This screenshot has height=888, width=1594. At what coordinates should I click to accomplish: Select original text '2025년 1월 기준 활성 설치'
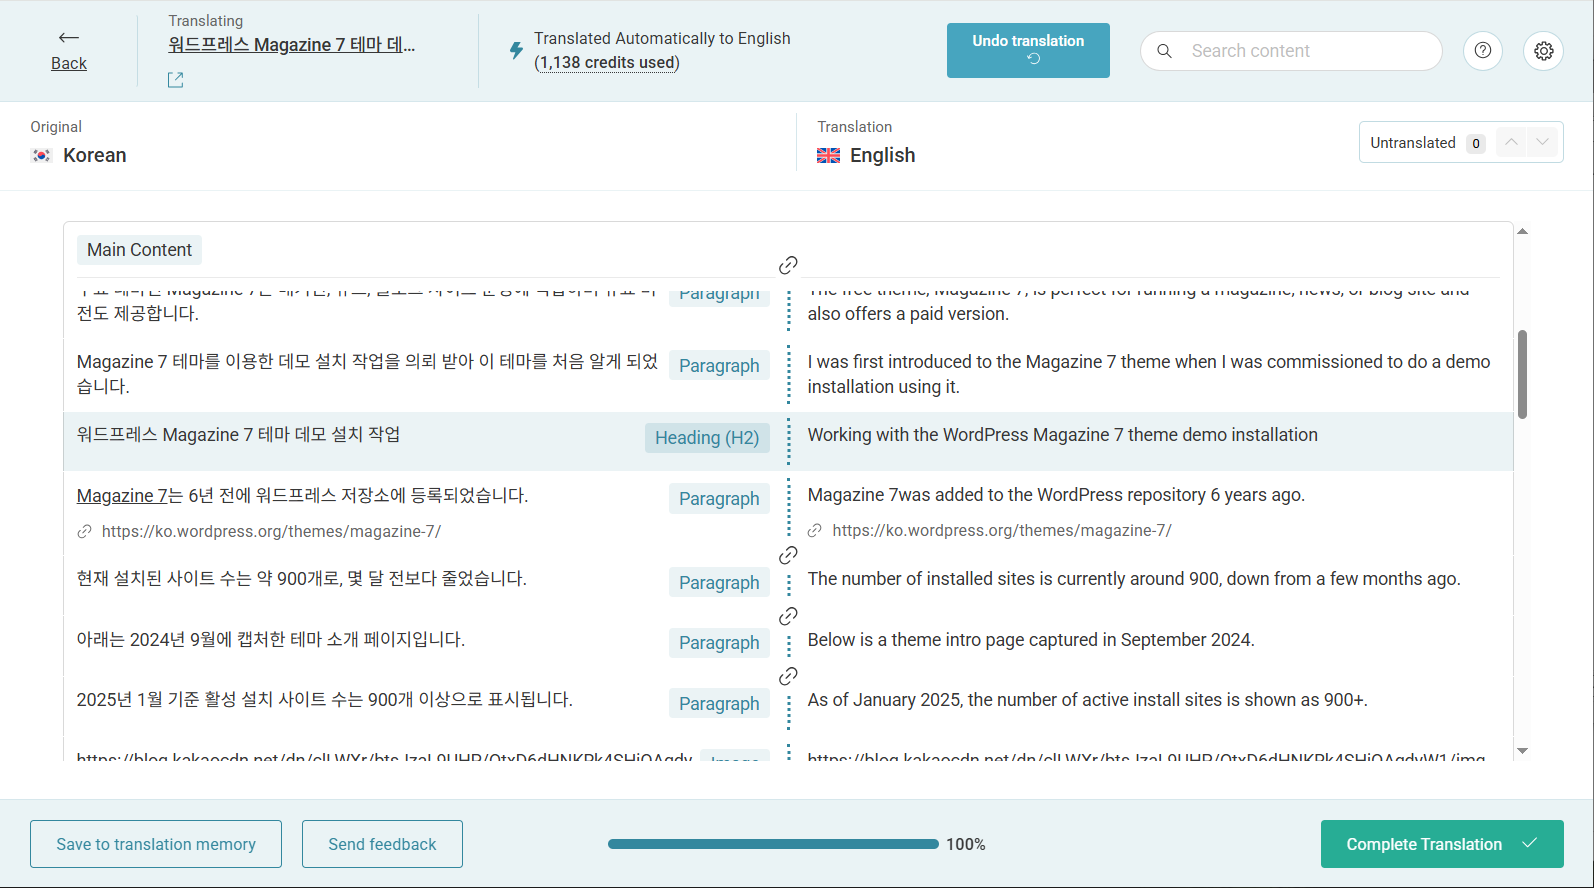[324, 700]
